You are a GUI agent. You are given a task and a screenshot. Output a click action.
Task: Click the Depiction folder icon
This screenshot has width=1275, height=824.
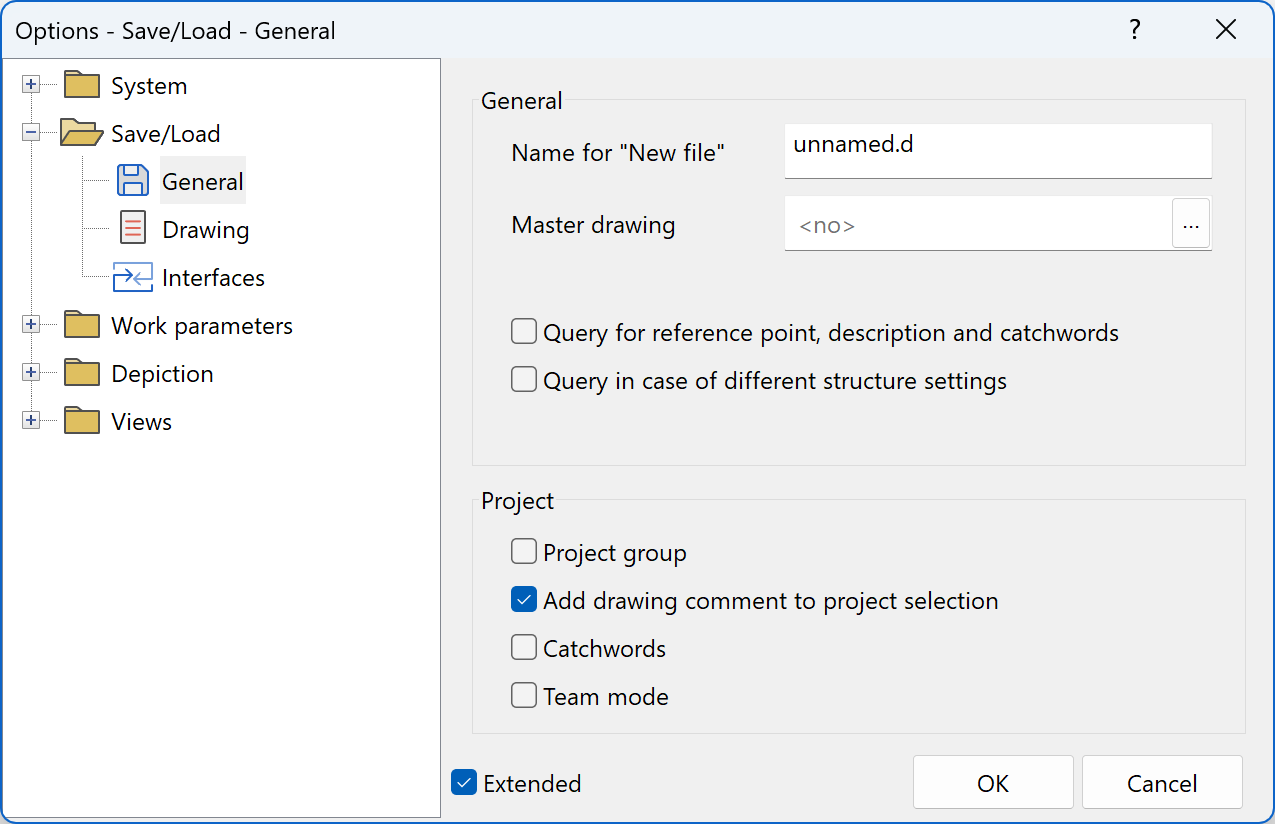click(80, 372)
